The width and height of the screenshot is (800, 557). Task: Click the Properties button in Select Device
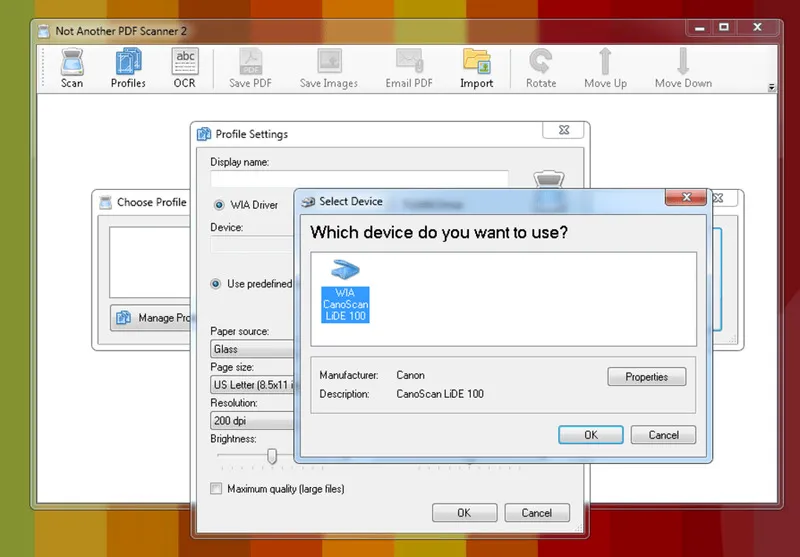[646, 377]
